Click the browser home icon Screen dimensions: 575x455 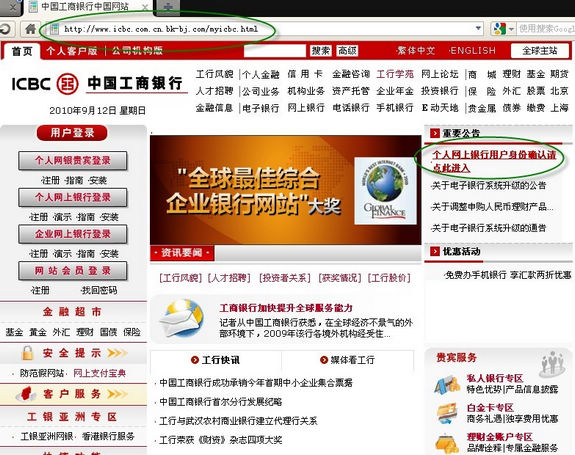tap(30, 29)
